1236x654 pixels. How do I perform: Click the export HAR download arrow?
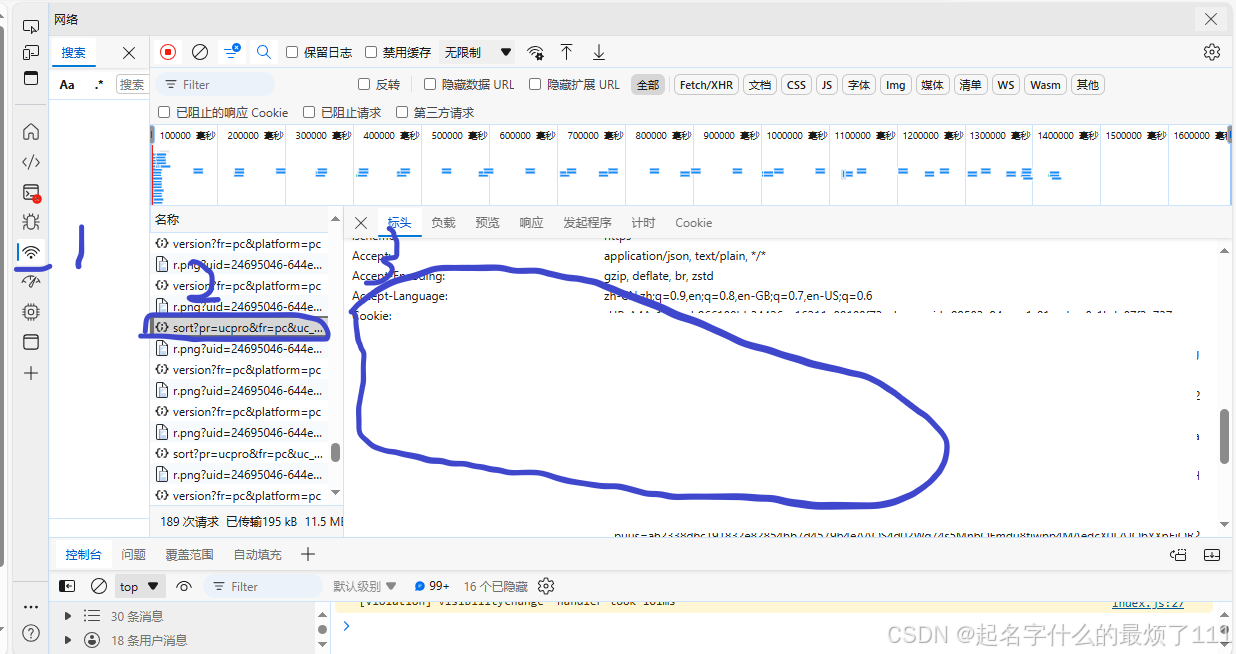[599, 52]
